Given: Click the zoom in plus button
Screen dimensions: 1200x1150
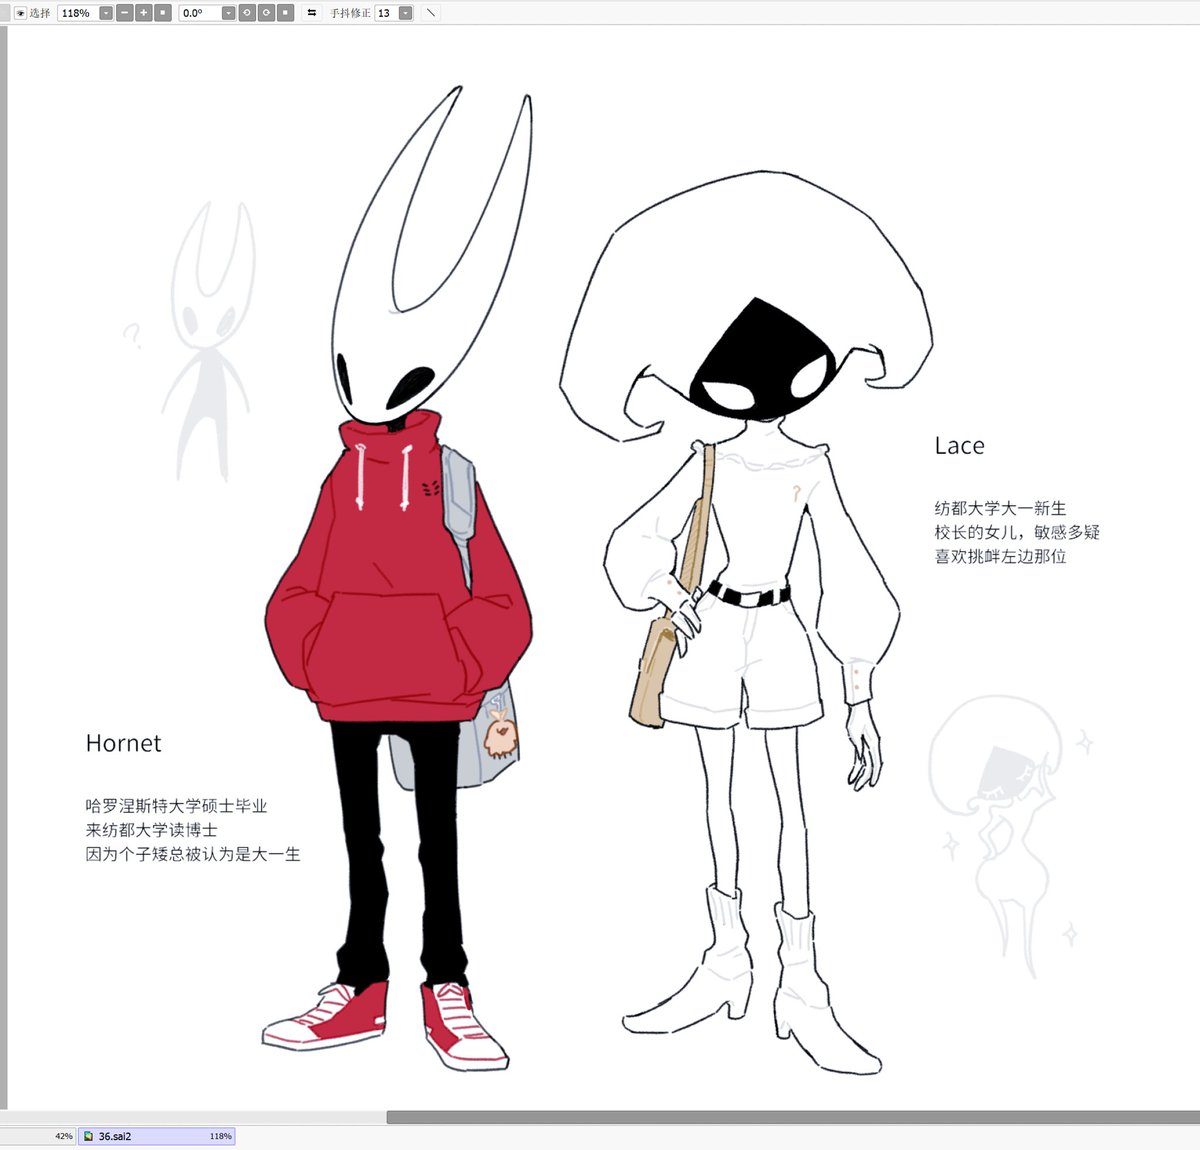Looking at the screenshot, I should 144,13.
